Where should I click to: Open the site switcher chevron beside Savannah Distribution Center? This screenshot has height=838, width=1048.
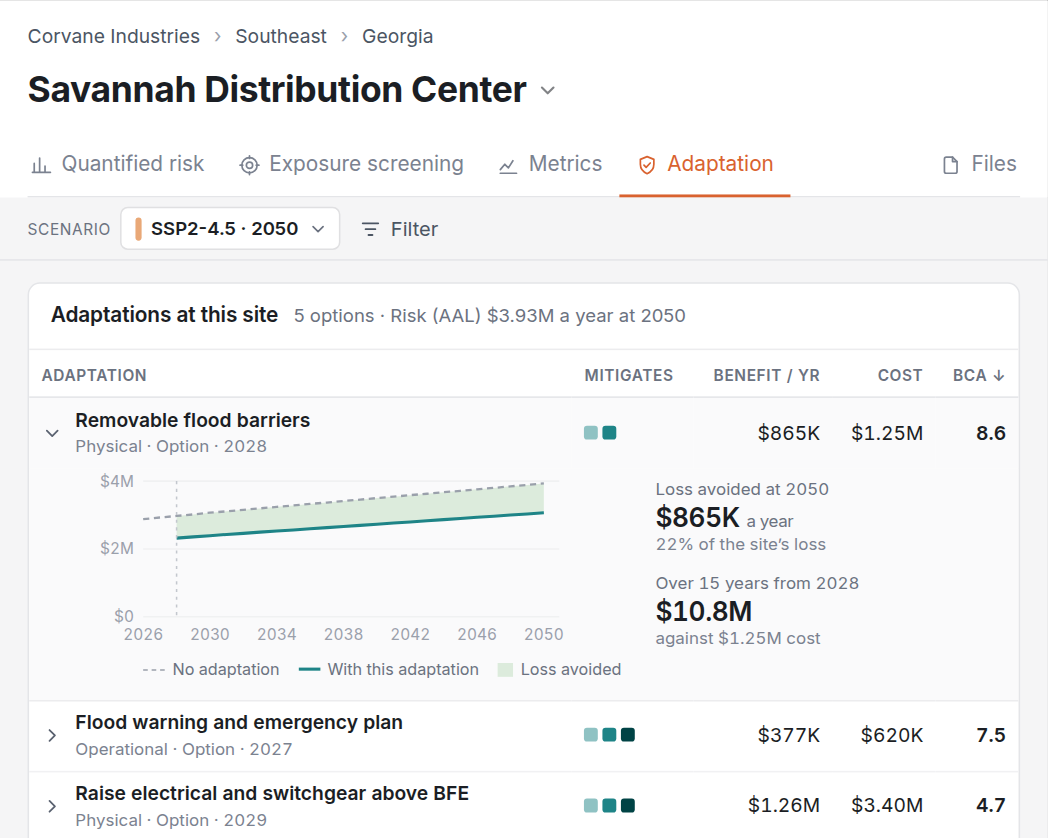(x=547, y=90)
